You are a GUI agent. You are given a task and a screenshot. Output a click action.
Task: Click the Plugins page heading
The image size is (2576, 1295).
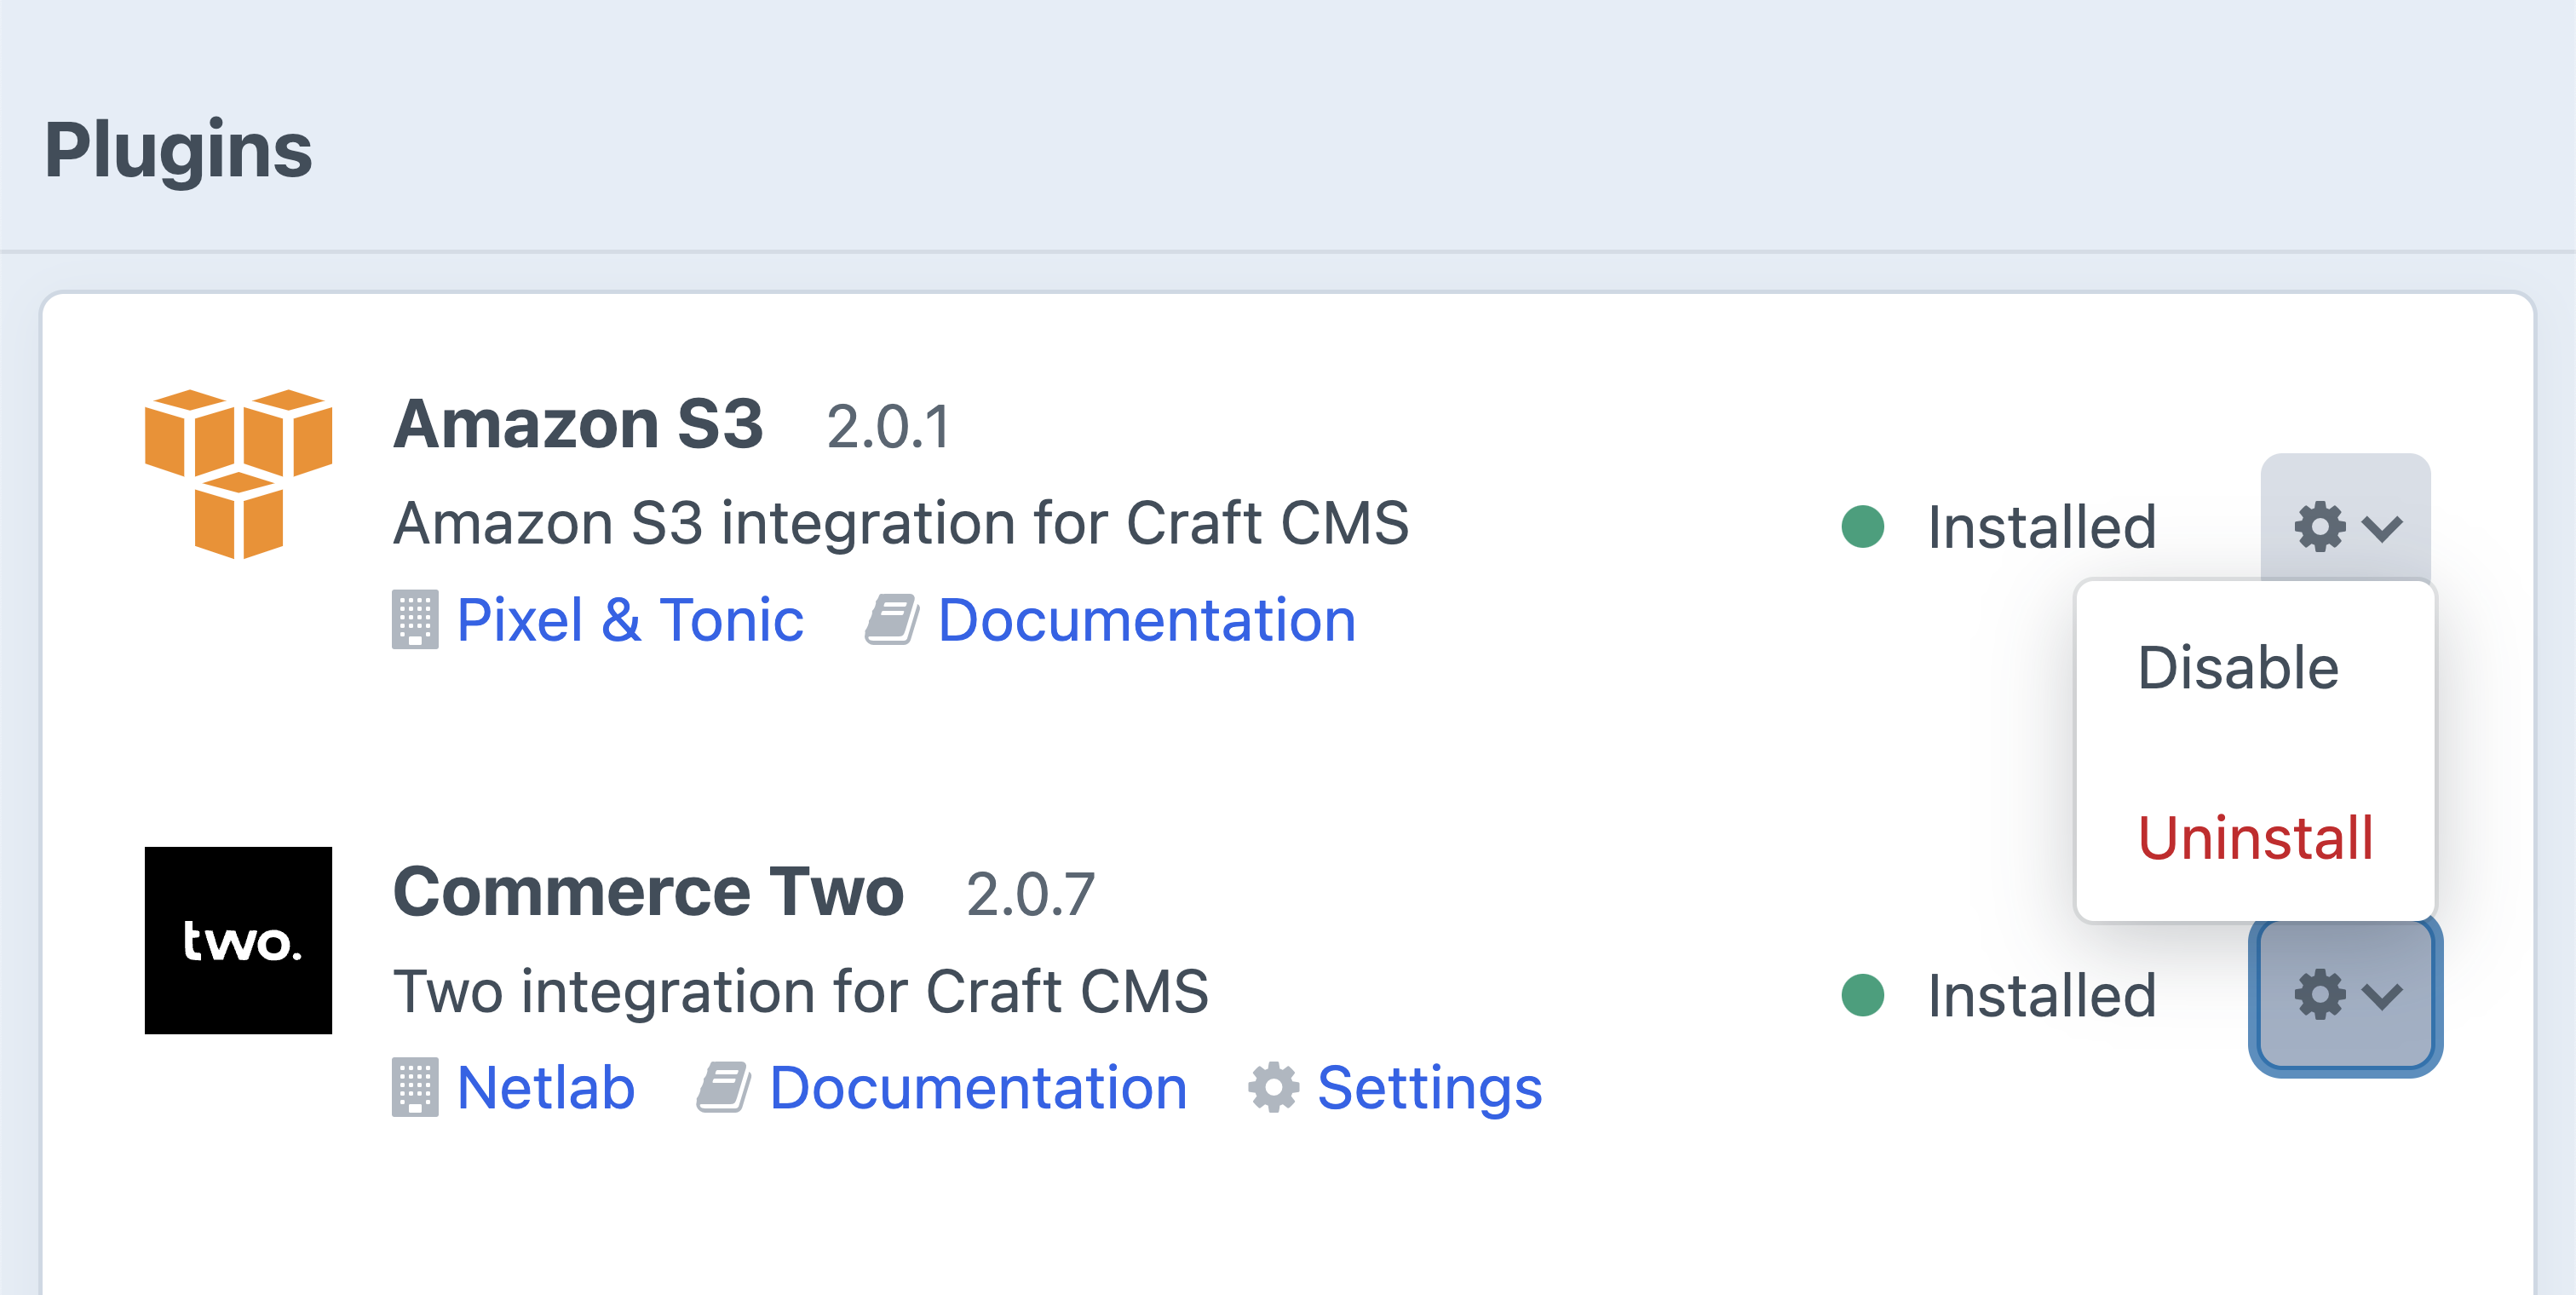tap(178, 150)
